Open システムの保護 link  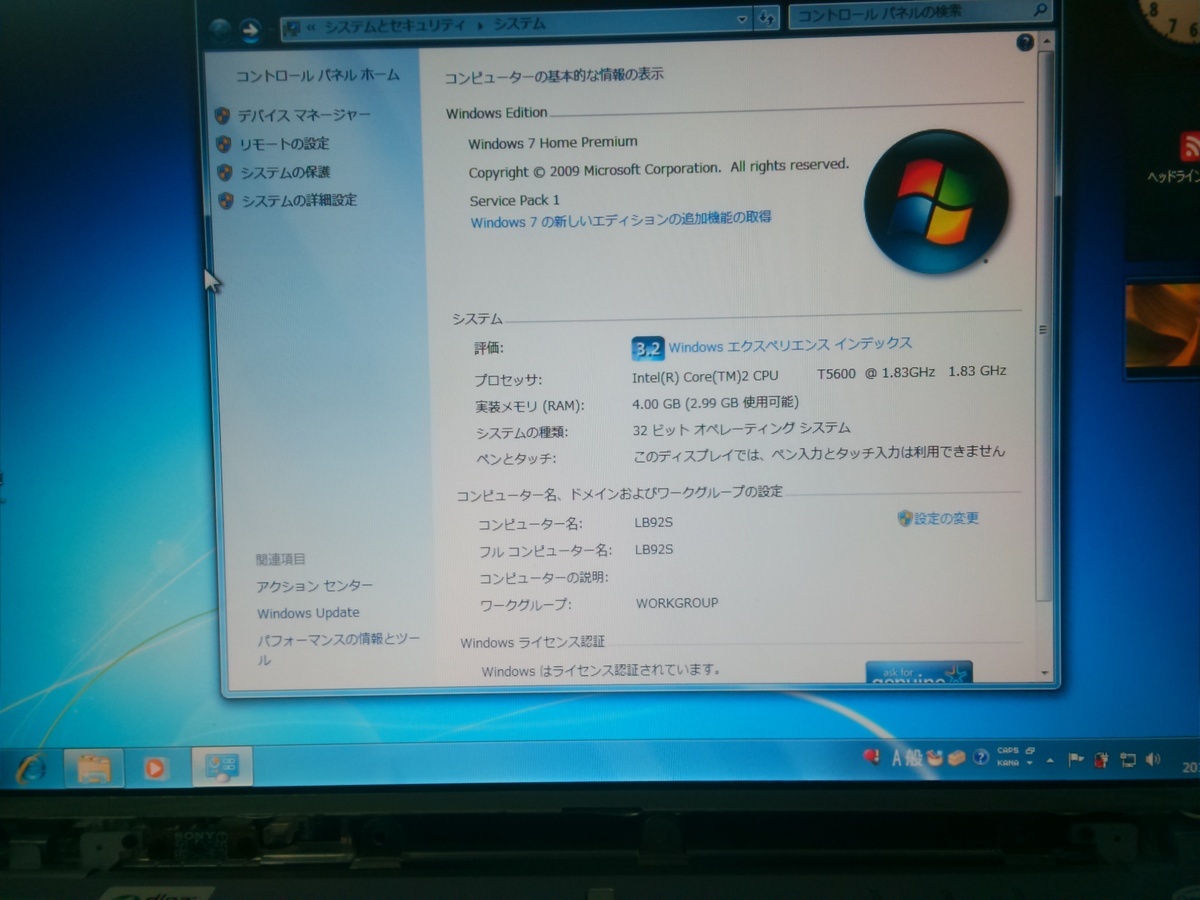[x=285, y=172]
